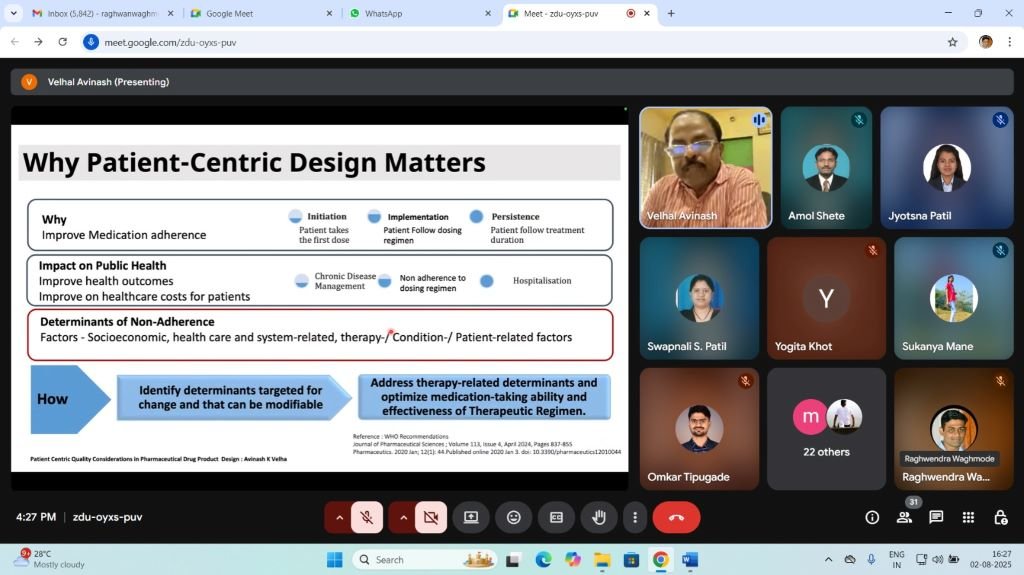Leave the call with red hang-up button
The height and width of the screenshot is (575, 1024).
pos(676,517)
